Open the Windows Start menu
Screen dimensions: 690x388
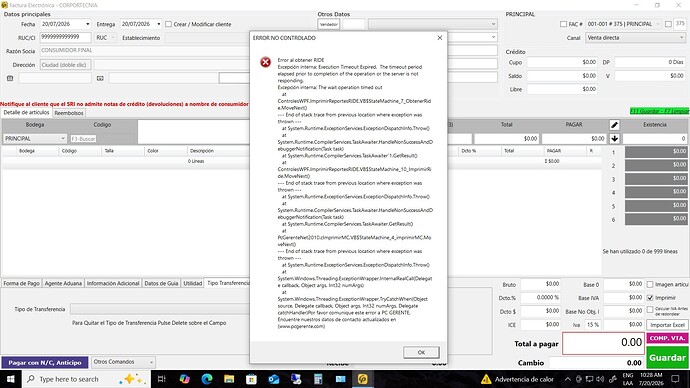point(11,379)
